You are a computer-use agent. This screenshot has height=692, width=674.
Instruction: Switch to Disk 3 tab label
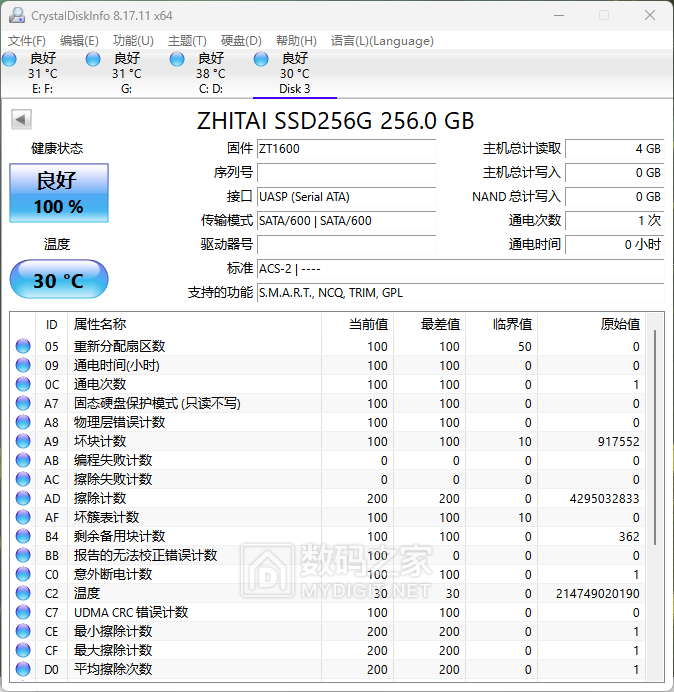click(x=295, y=89)
